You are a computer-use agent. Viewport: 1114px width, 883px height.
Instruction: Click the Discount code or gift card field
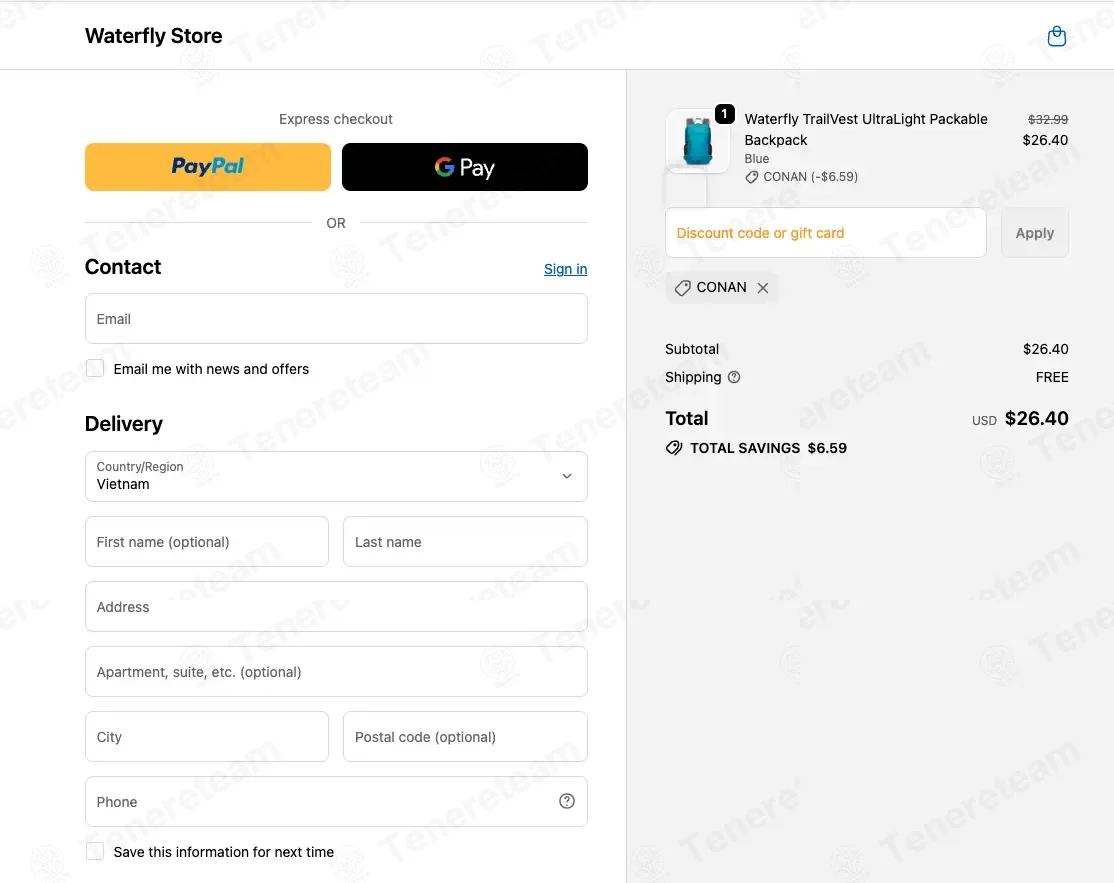click(x=826, y=233)
